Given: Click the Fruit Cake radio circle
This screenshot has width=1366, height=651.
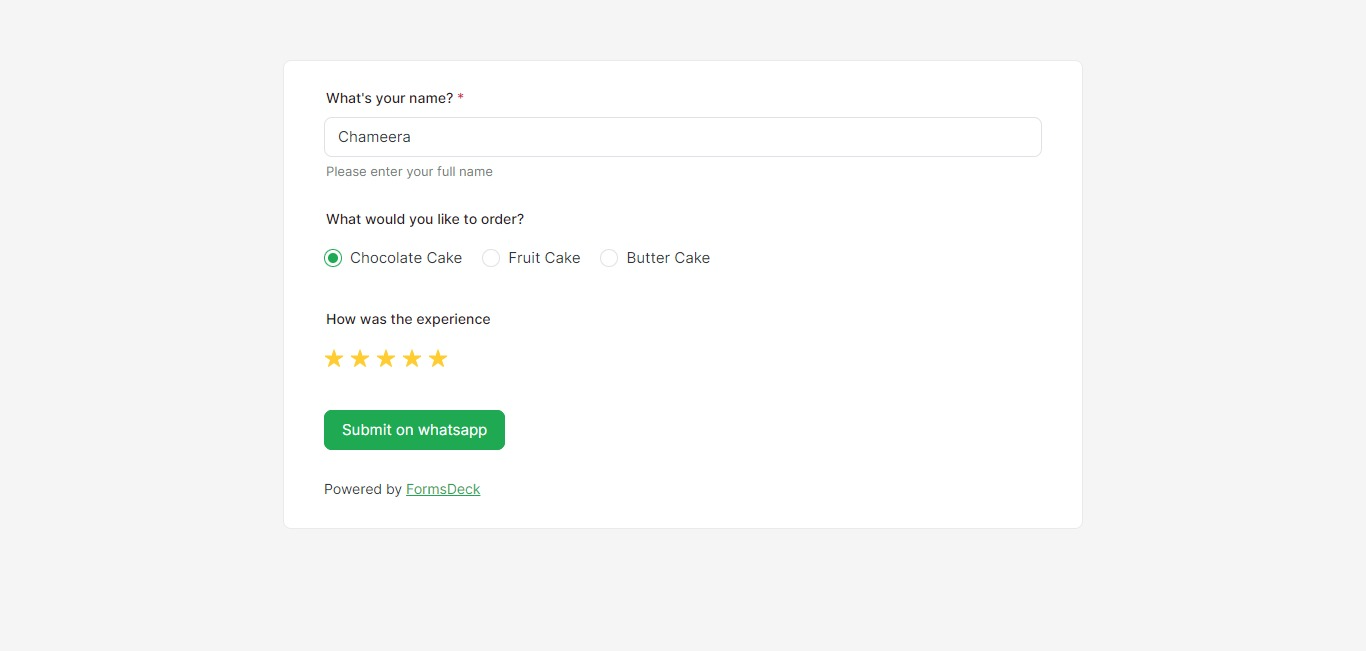Looking at the screenshot, I should [491, 257].
